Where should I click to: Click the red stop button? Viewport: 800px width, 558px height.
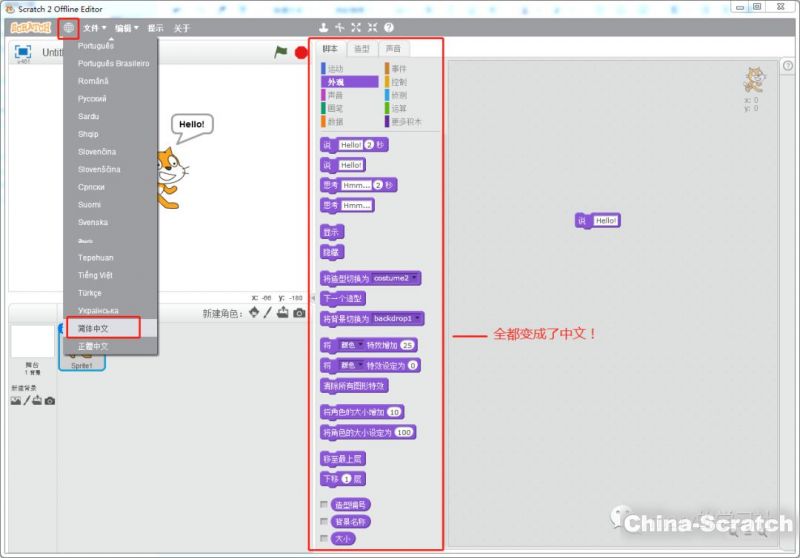tap(301, 52)
